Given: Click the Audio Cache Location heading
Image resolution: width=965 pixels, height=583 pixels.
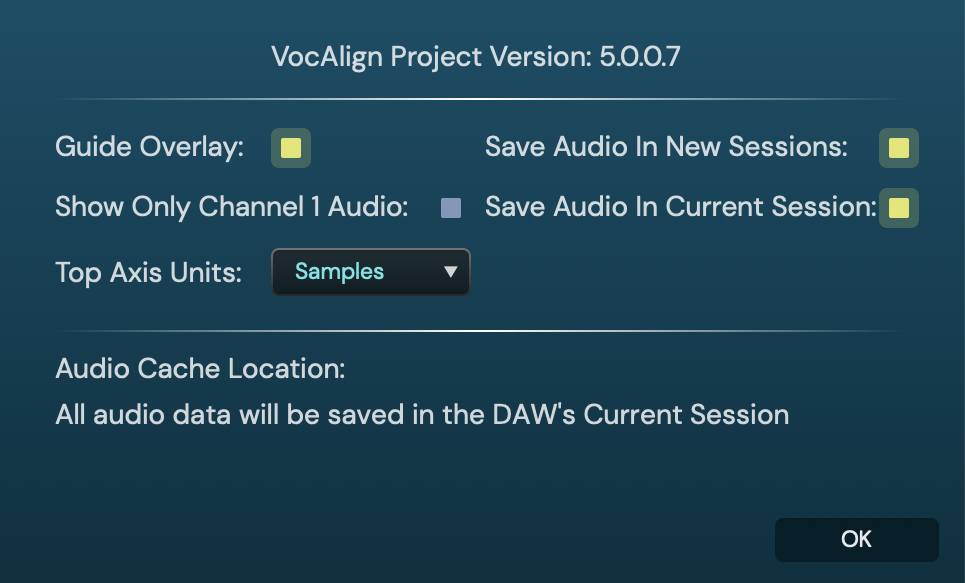Looking at the screenshot, I should tap(200, 369).
